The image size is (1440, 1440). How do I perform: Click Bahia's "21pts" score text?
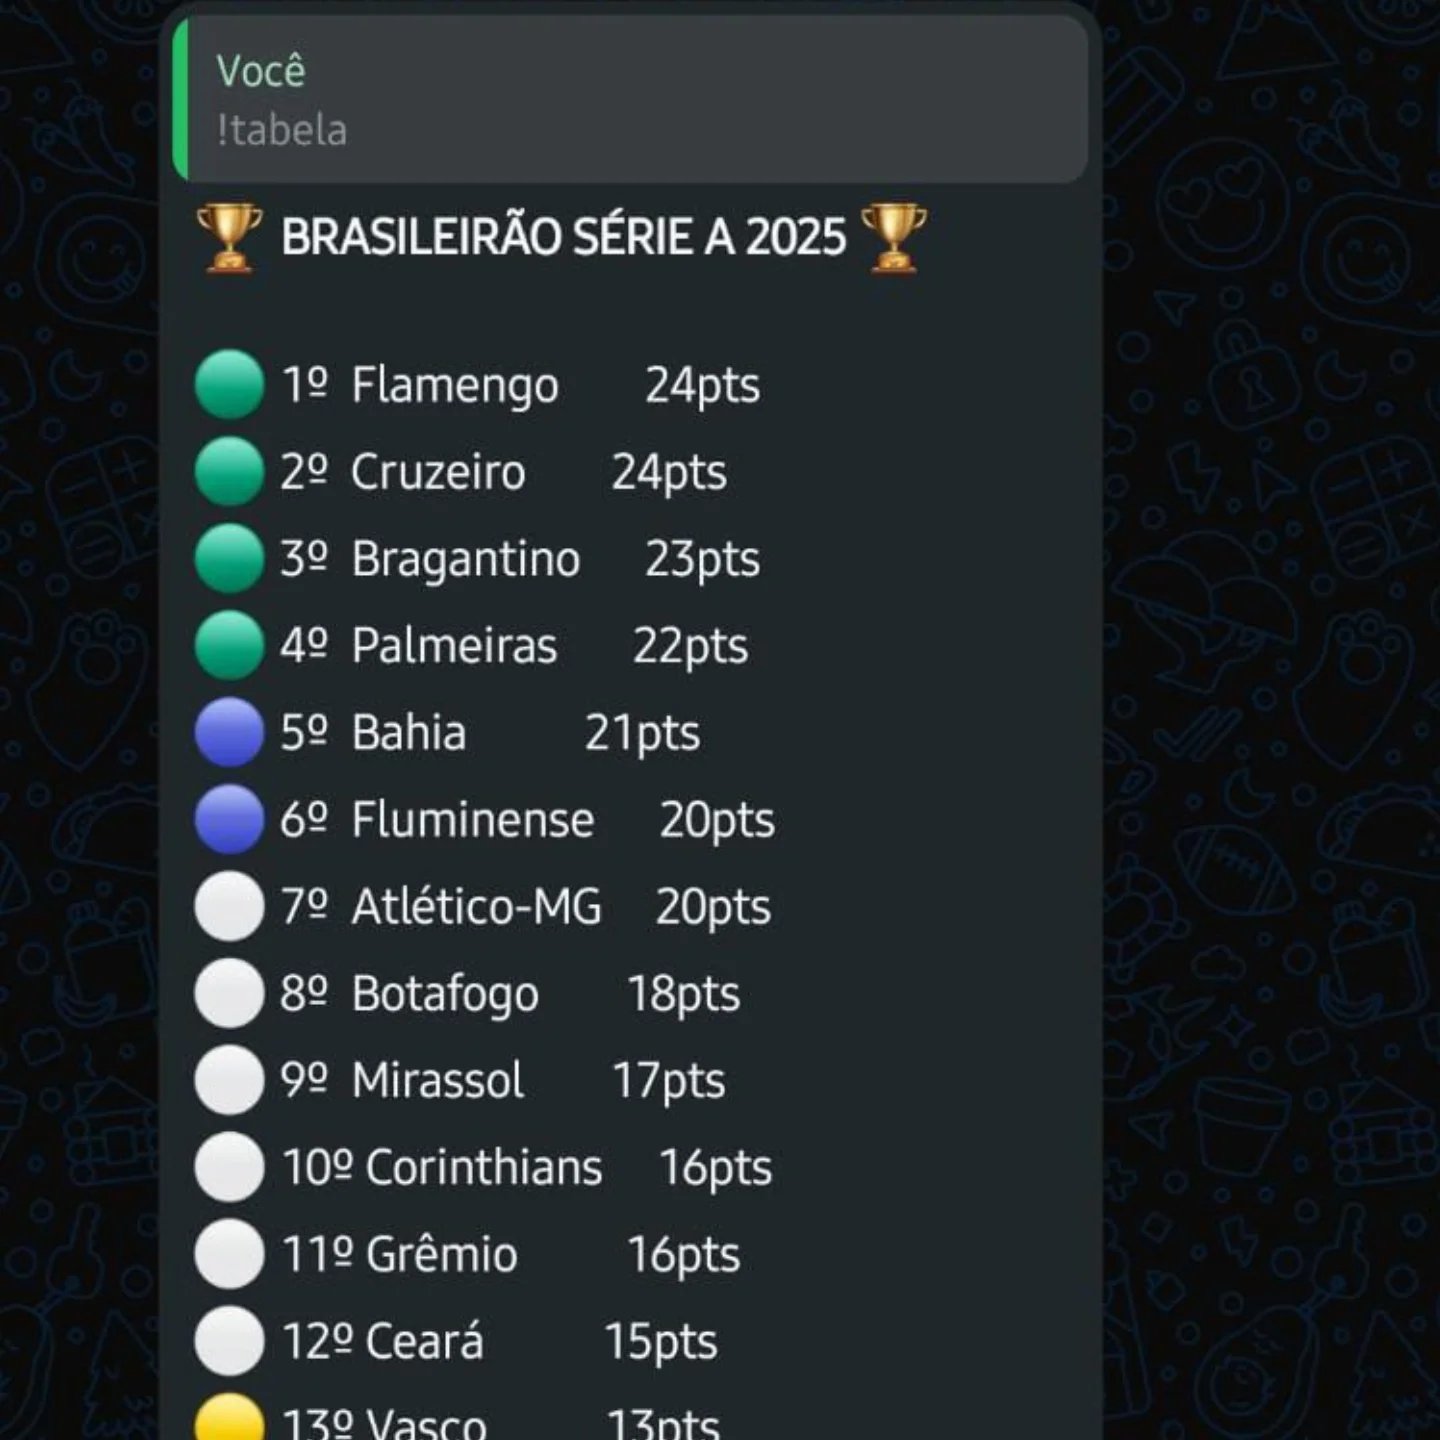pyautogui.click(x=642, y=733)
